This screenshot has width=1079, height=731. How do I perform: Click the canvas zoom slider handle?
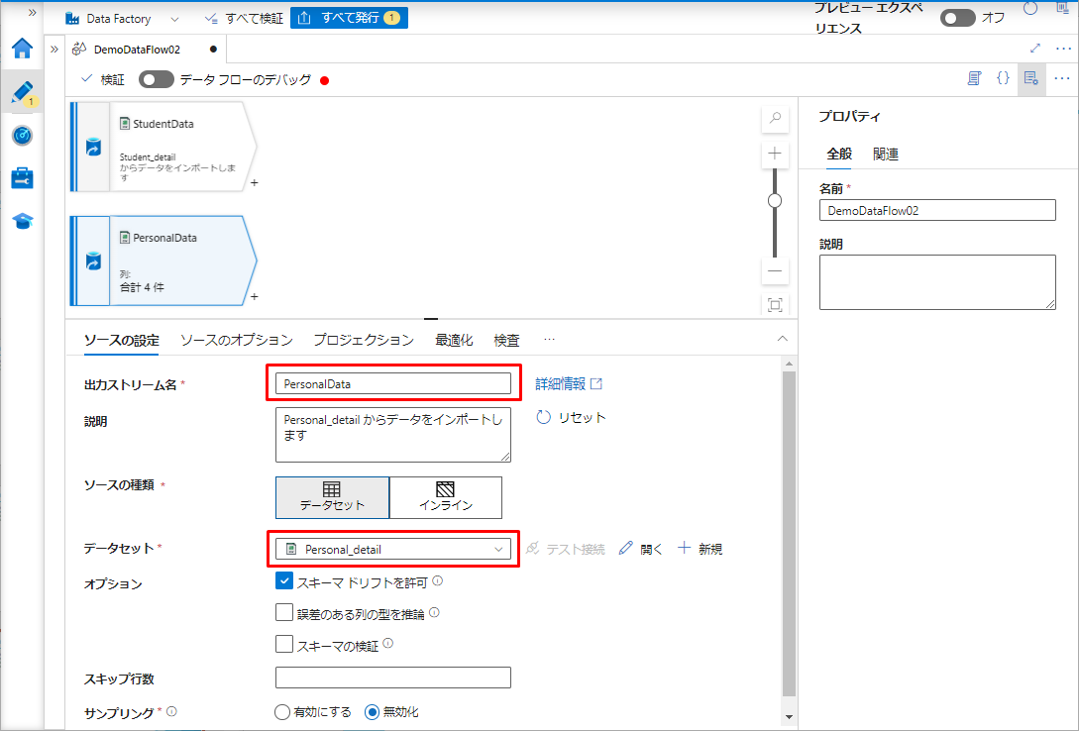point(775,200)
